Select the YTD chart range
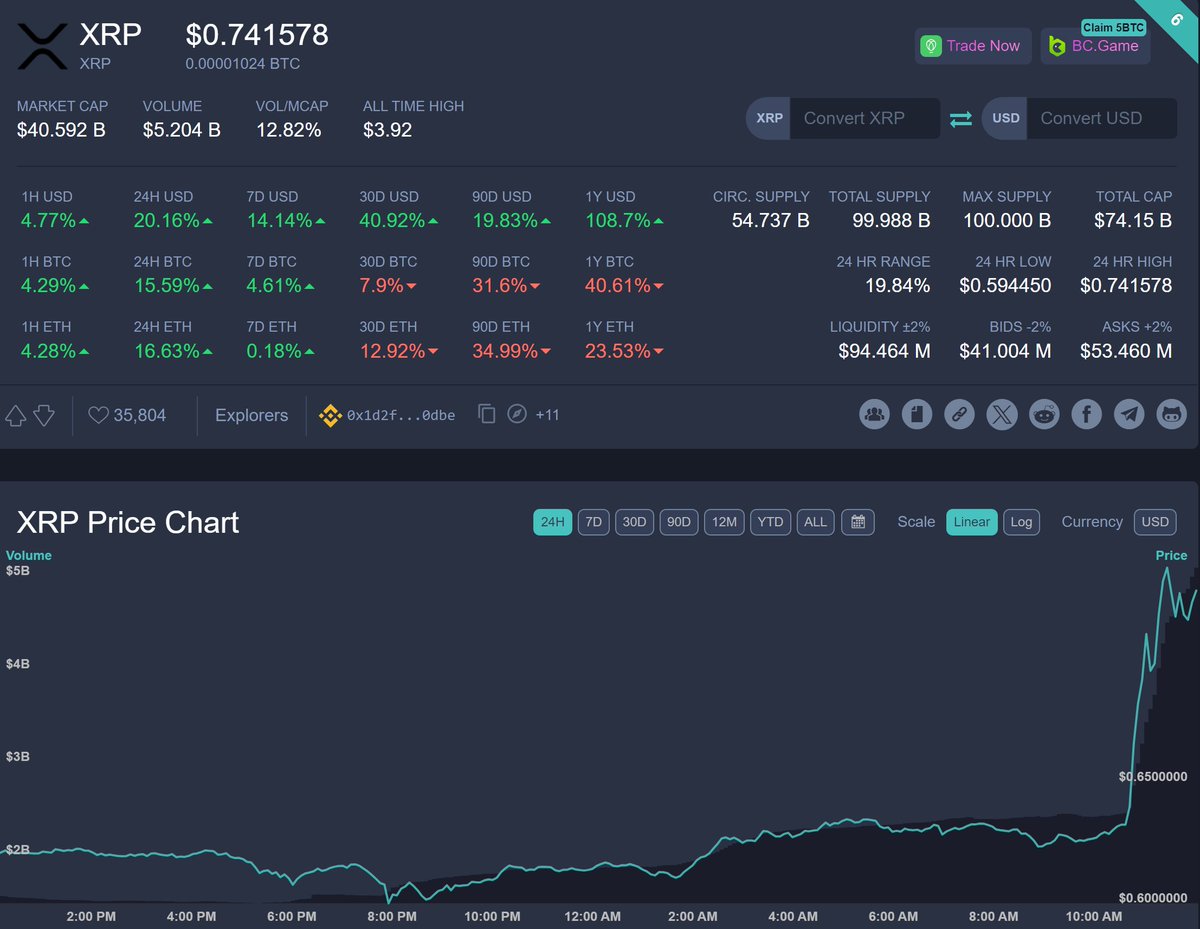The height and width of the screenshot is (929, 1200). [x=771, y=522]
